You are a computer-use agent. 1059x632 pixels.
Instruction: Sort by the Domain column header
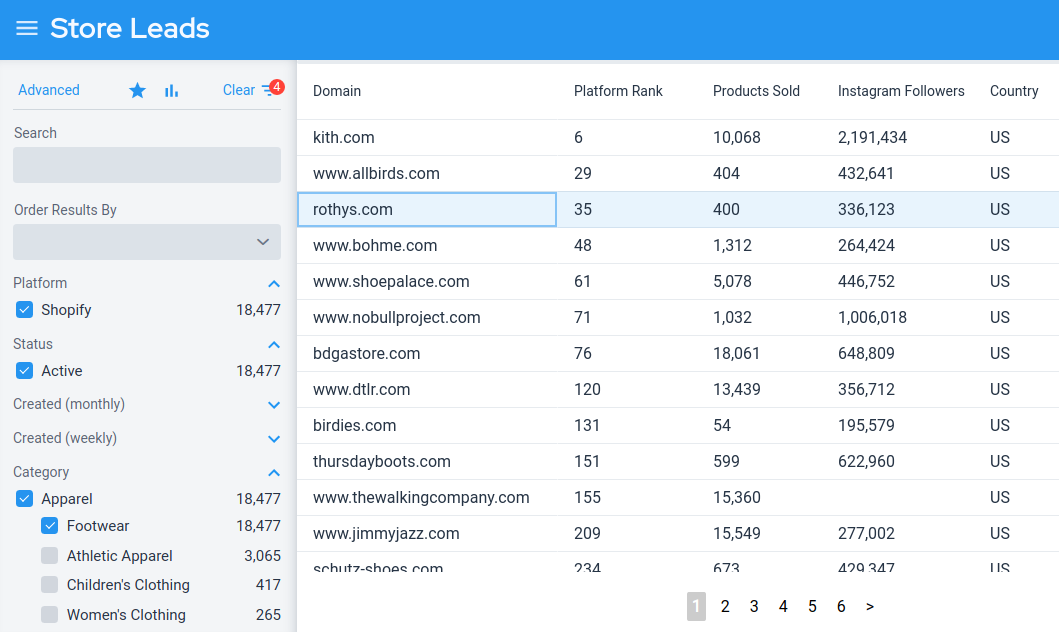pyautogui.click(x=337, y=91)
